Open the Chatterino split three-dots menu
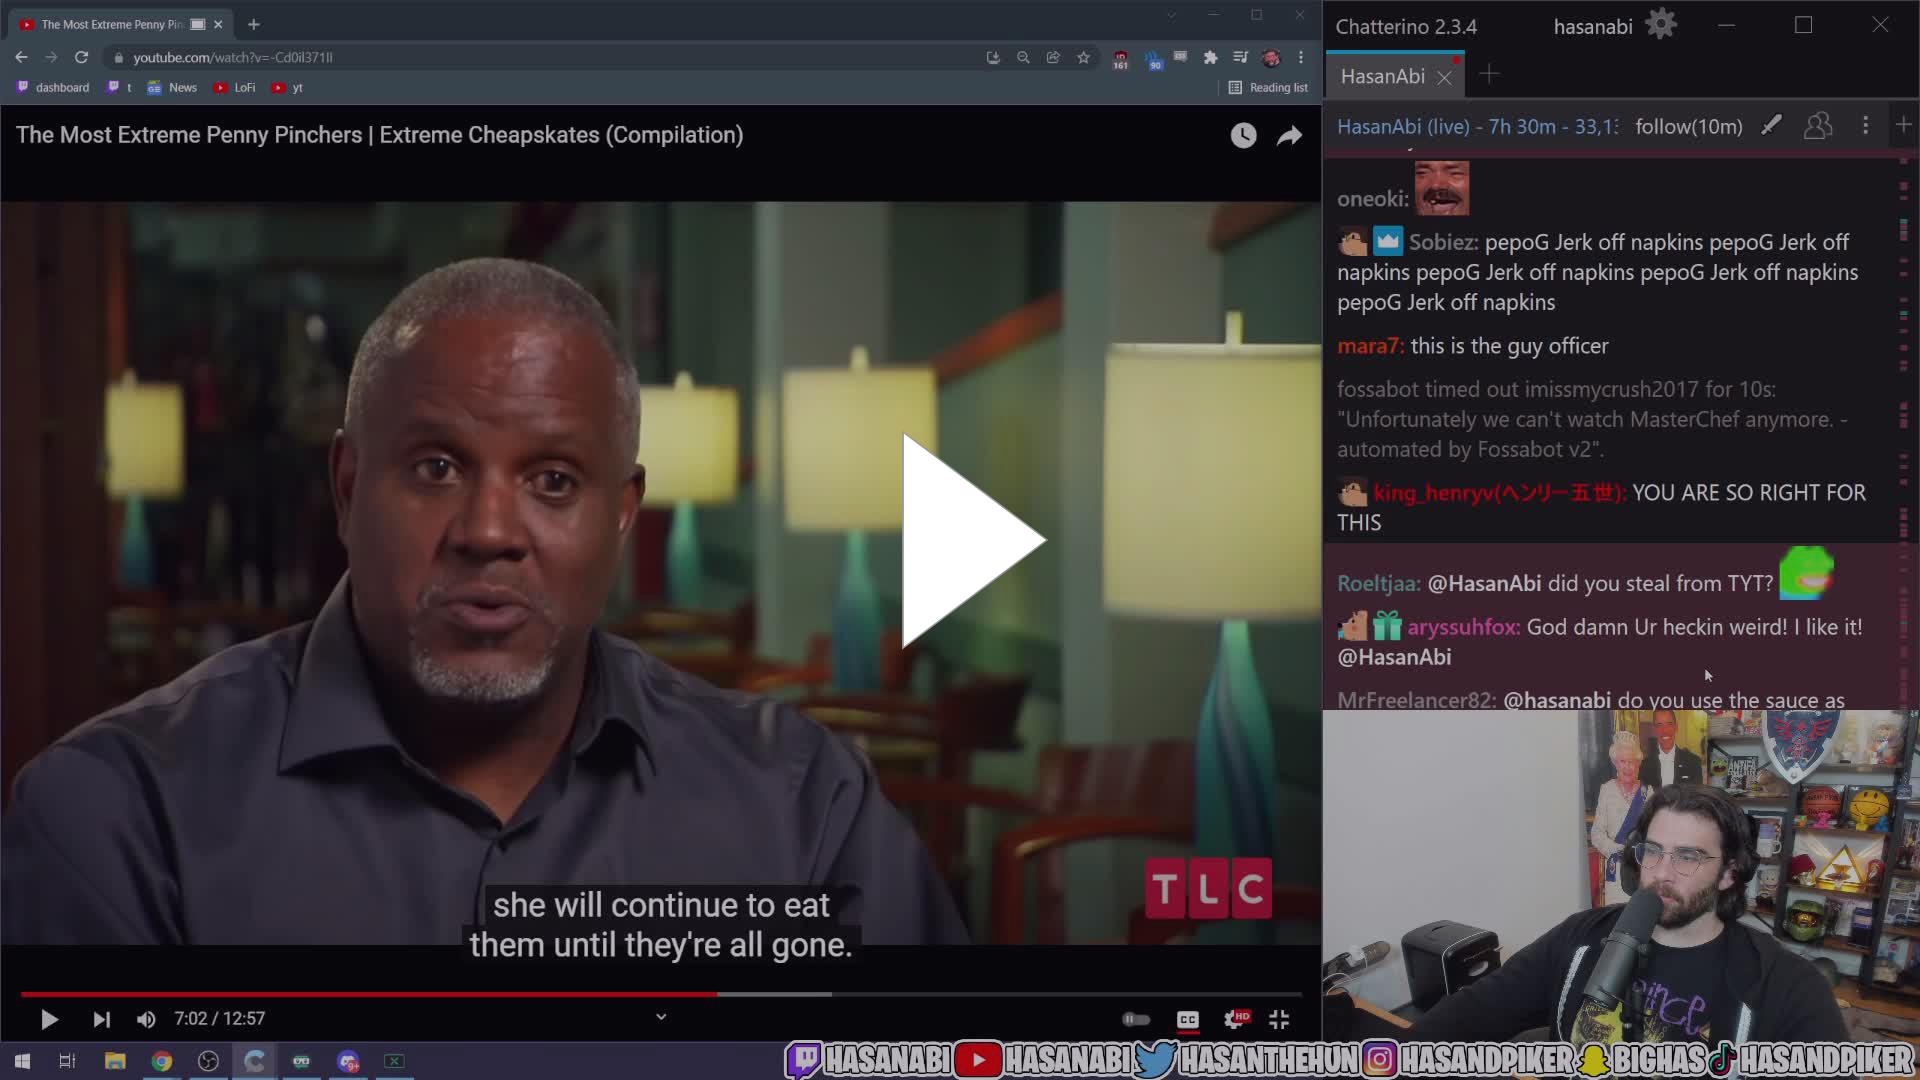Viewport: 1920px width, 1080px height. coord(1865,126)
